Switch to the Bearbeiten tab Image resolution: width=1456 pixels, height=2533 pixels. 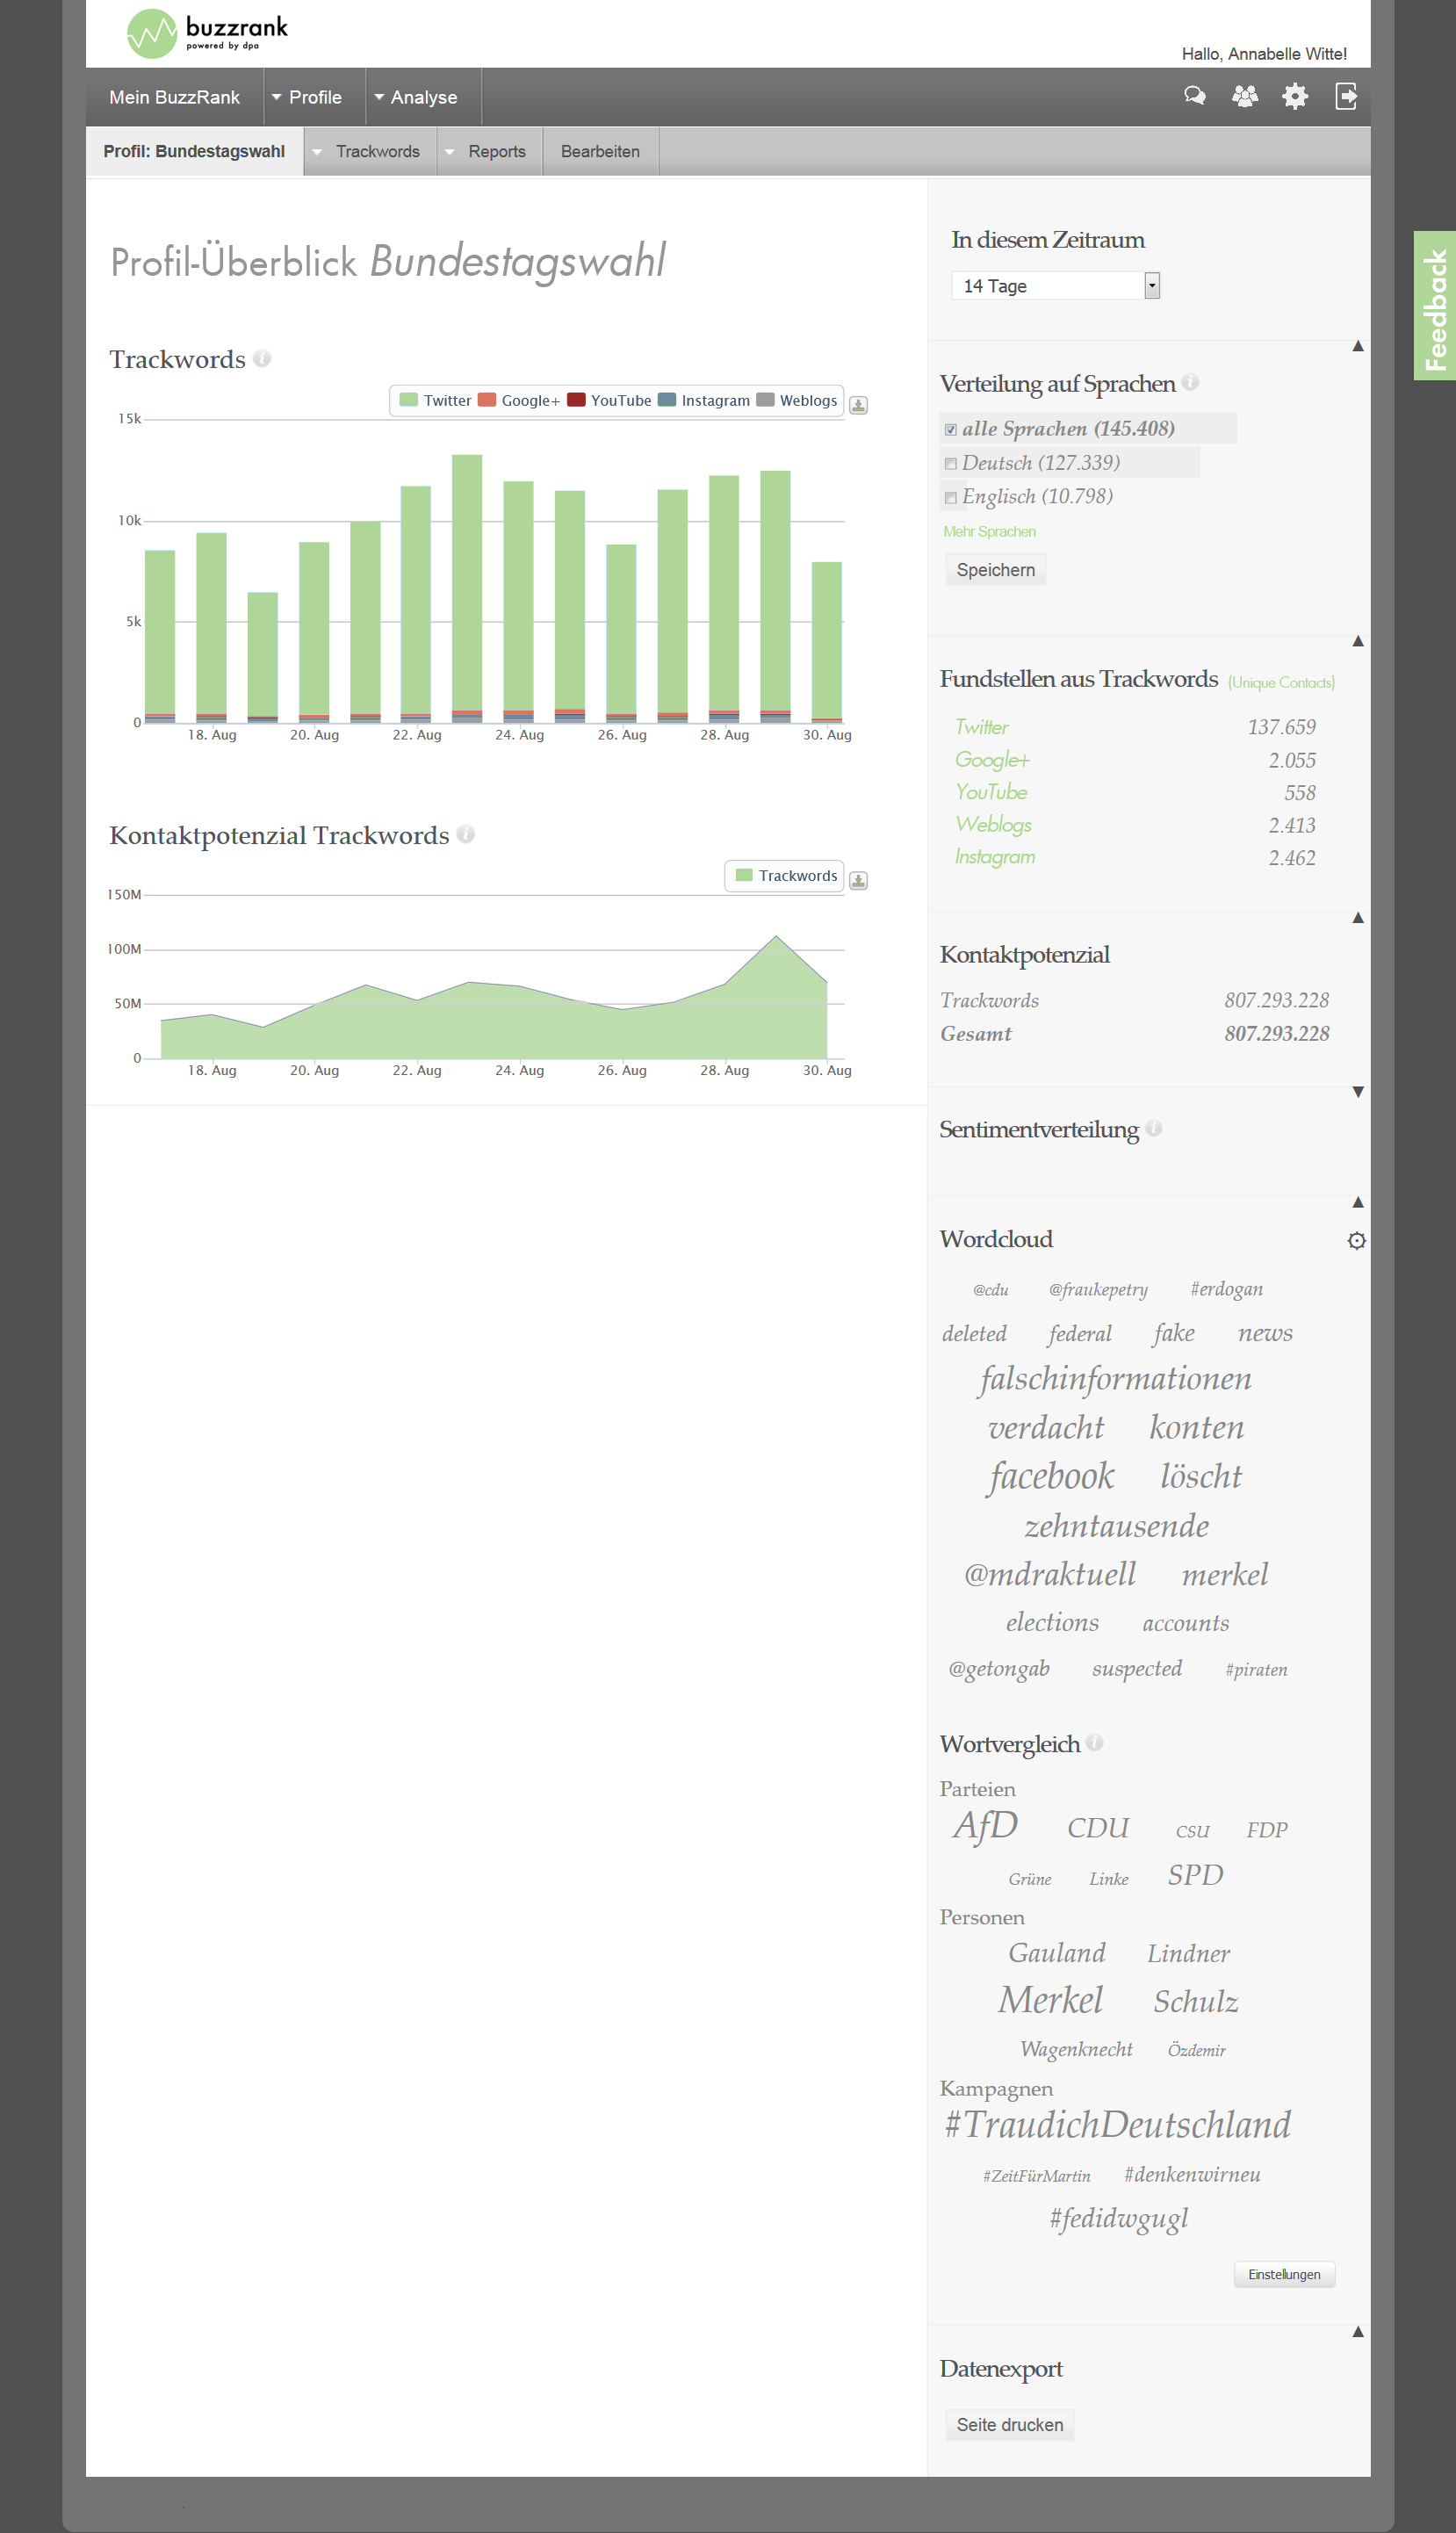(x=600, y=152)
